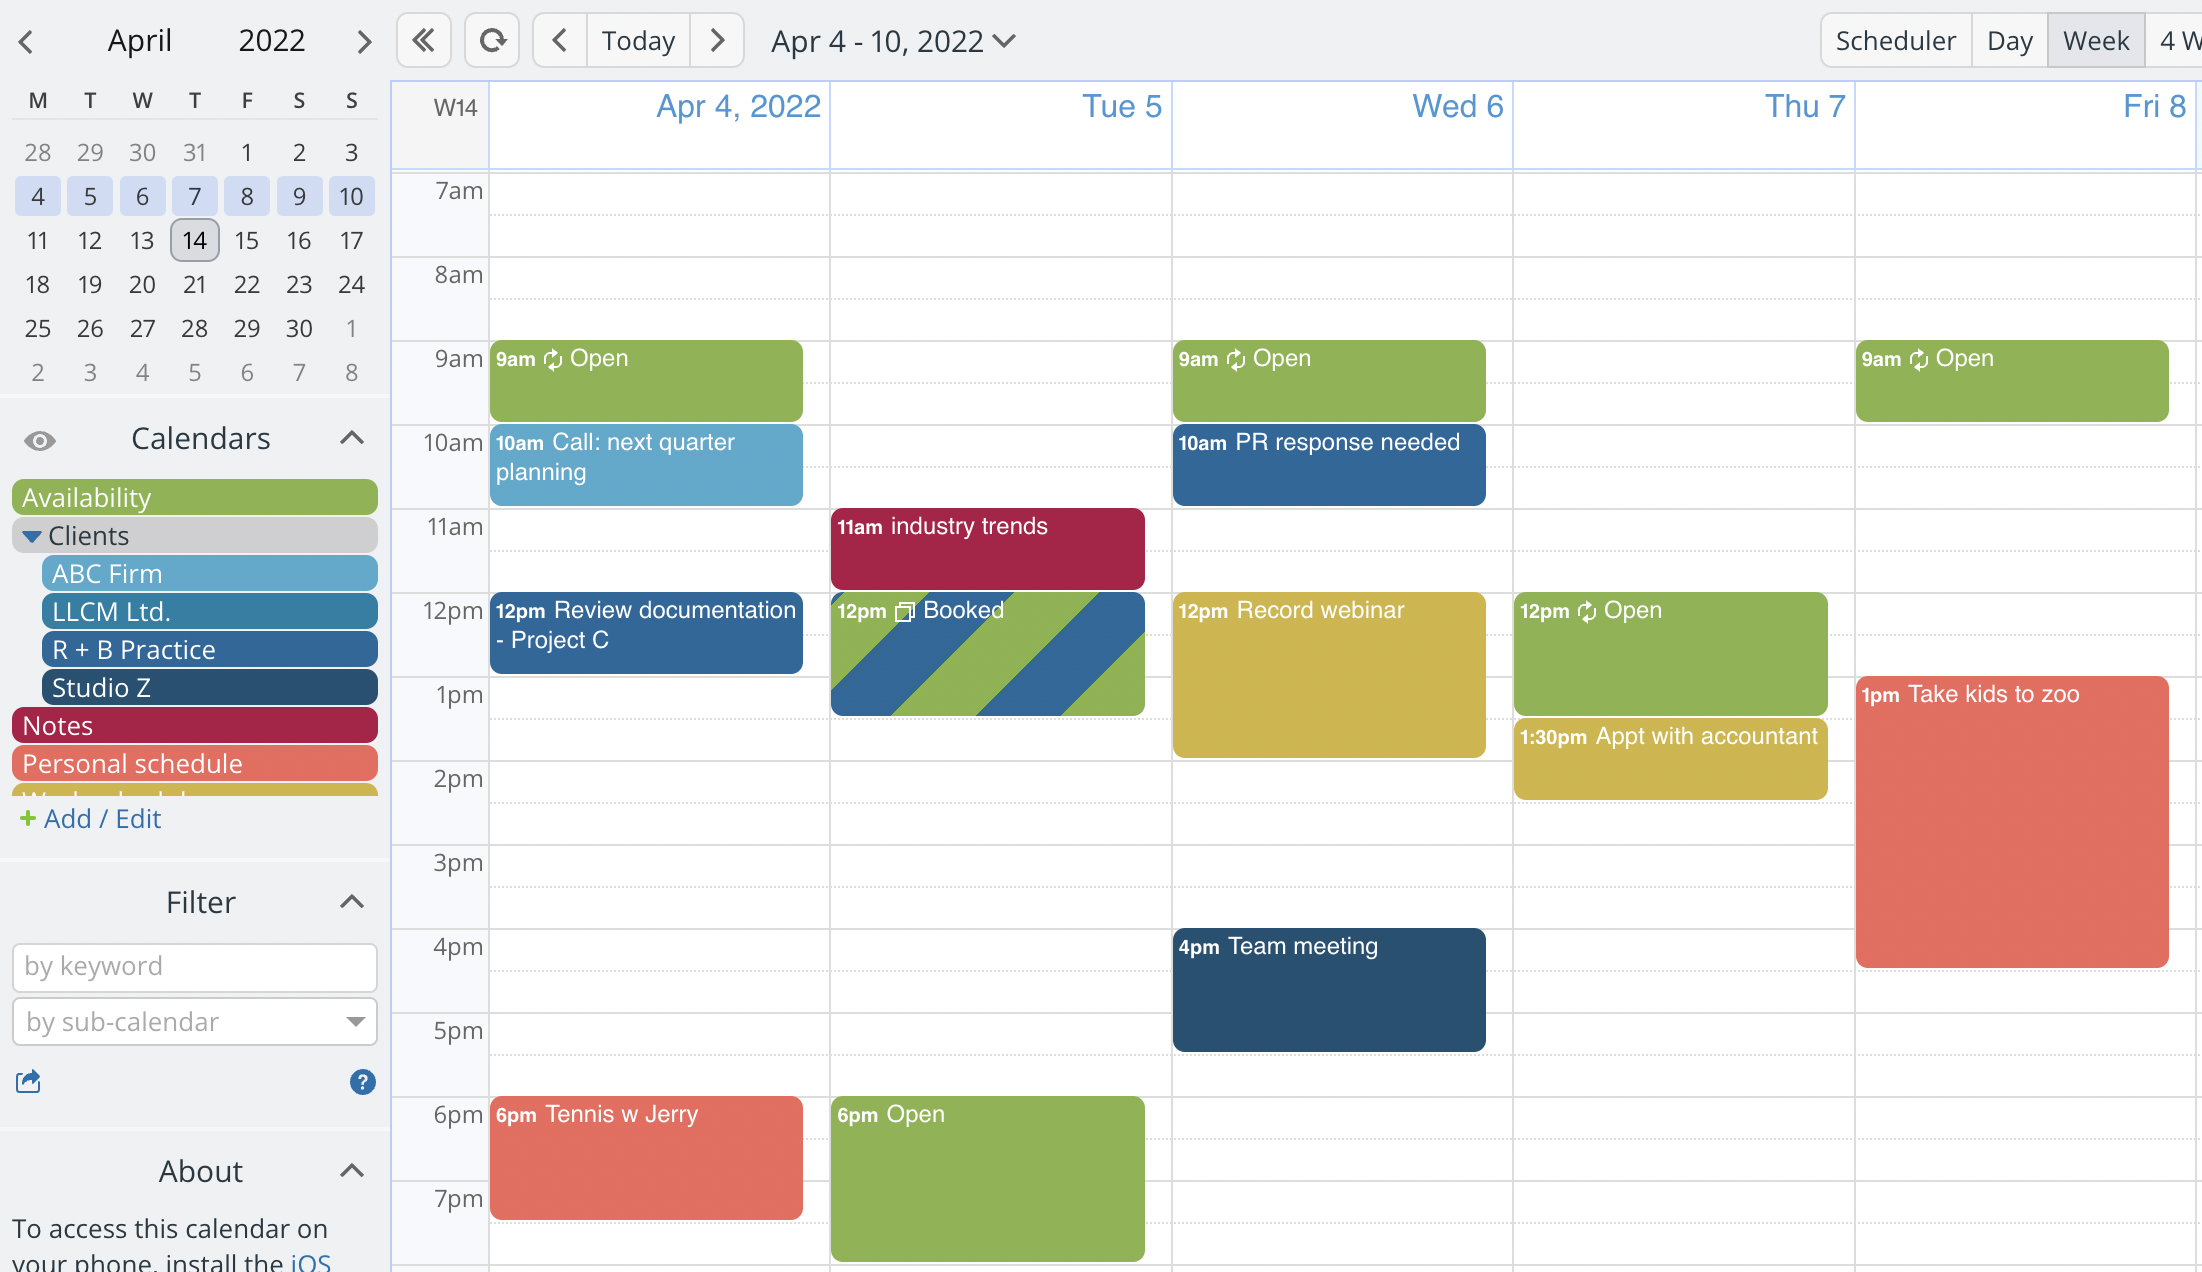Click the double-back skip icon

424,41
